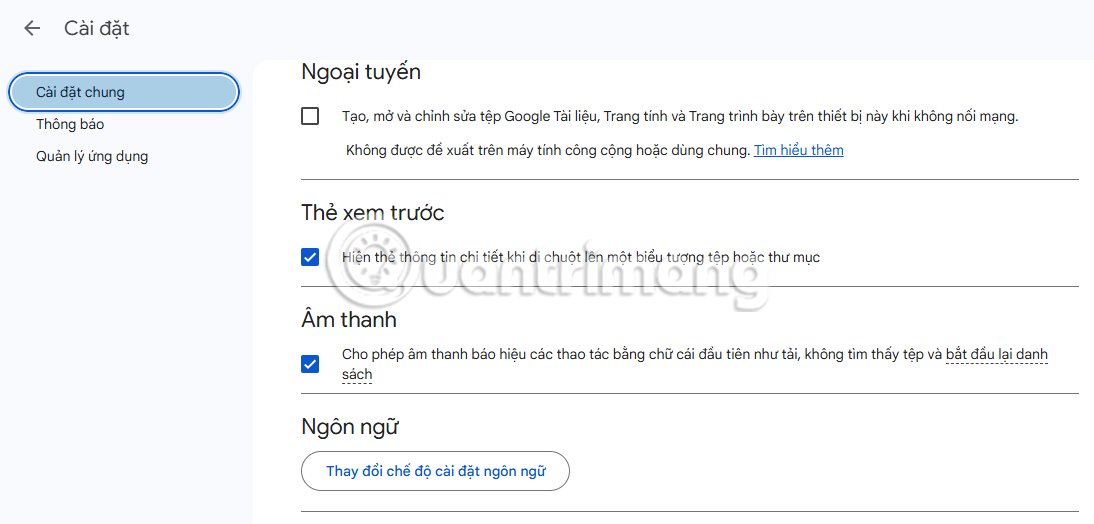Click the Thẻ xem trước heading

[372, 212]
